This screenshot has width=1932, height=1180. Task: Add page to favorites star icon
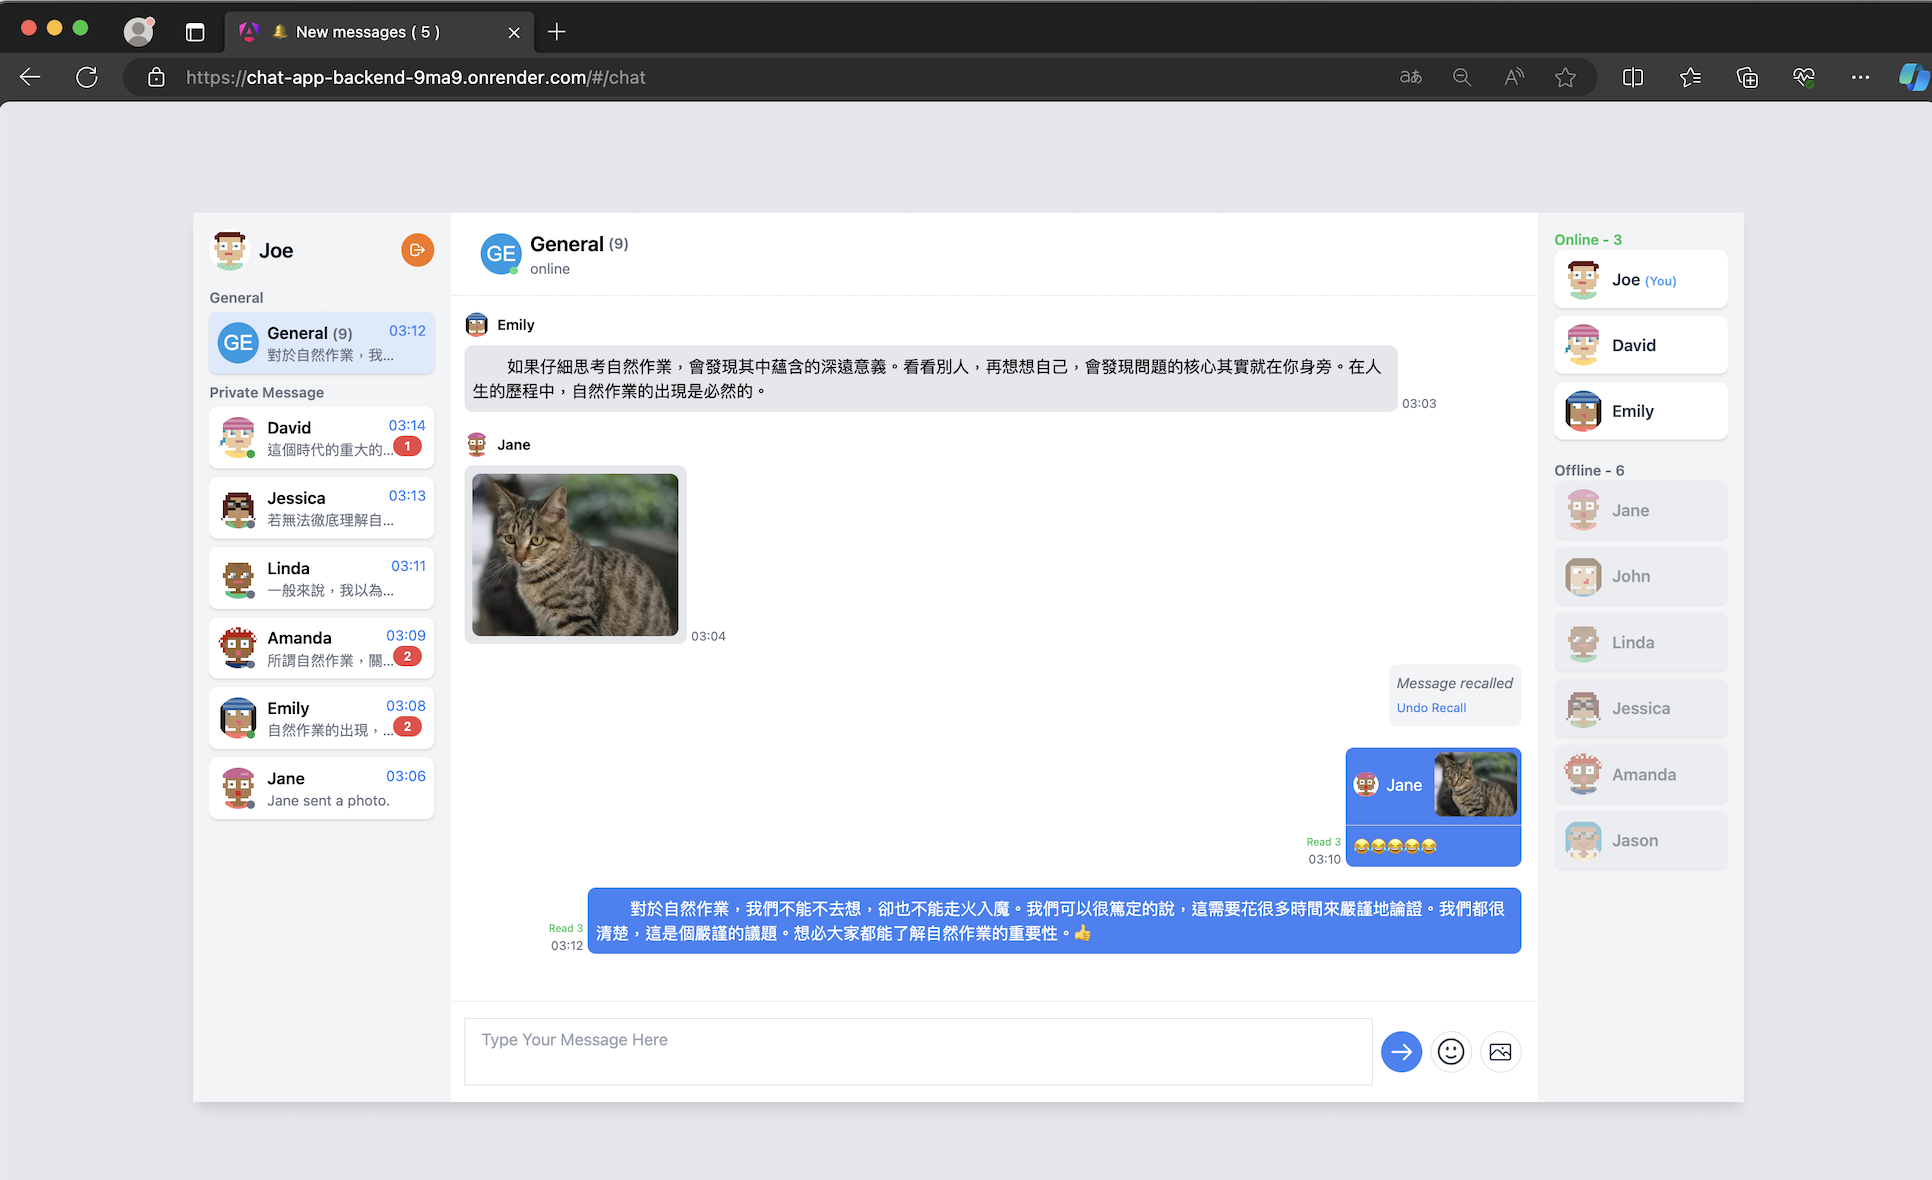[1565, 77]
